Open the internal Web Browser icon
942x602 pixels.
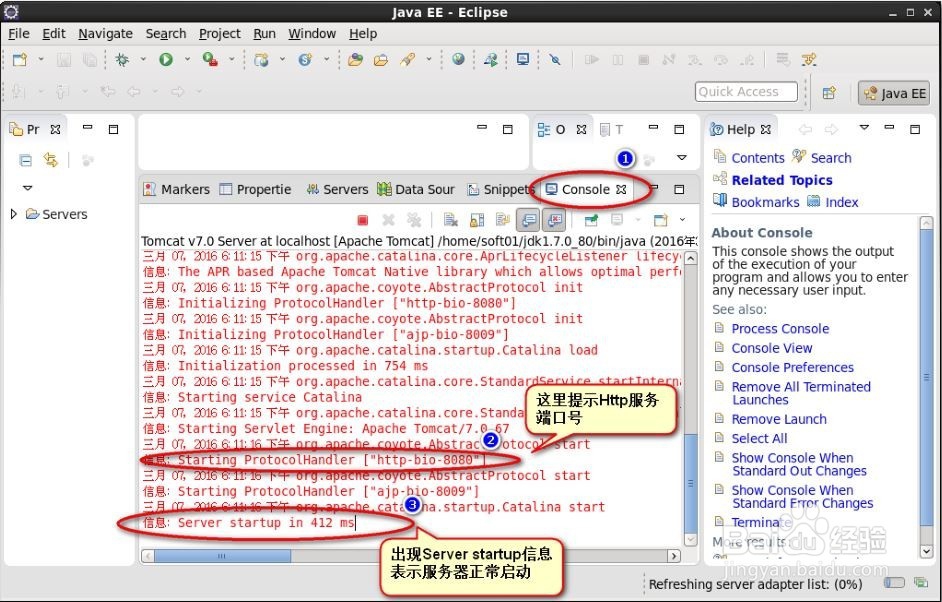coord(455,58)
